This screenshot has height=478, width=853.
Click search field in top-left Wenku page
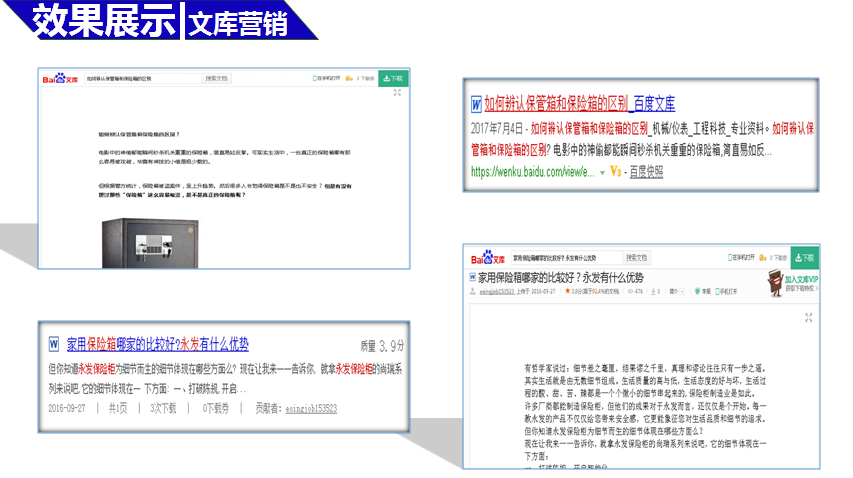tap(143, 79)
